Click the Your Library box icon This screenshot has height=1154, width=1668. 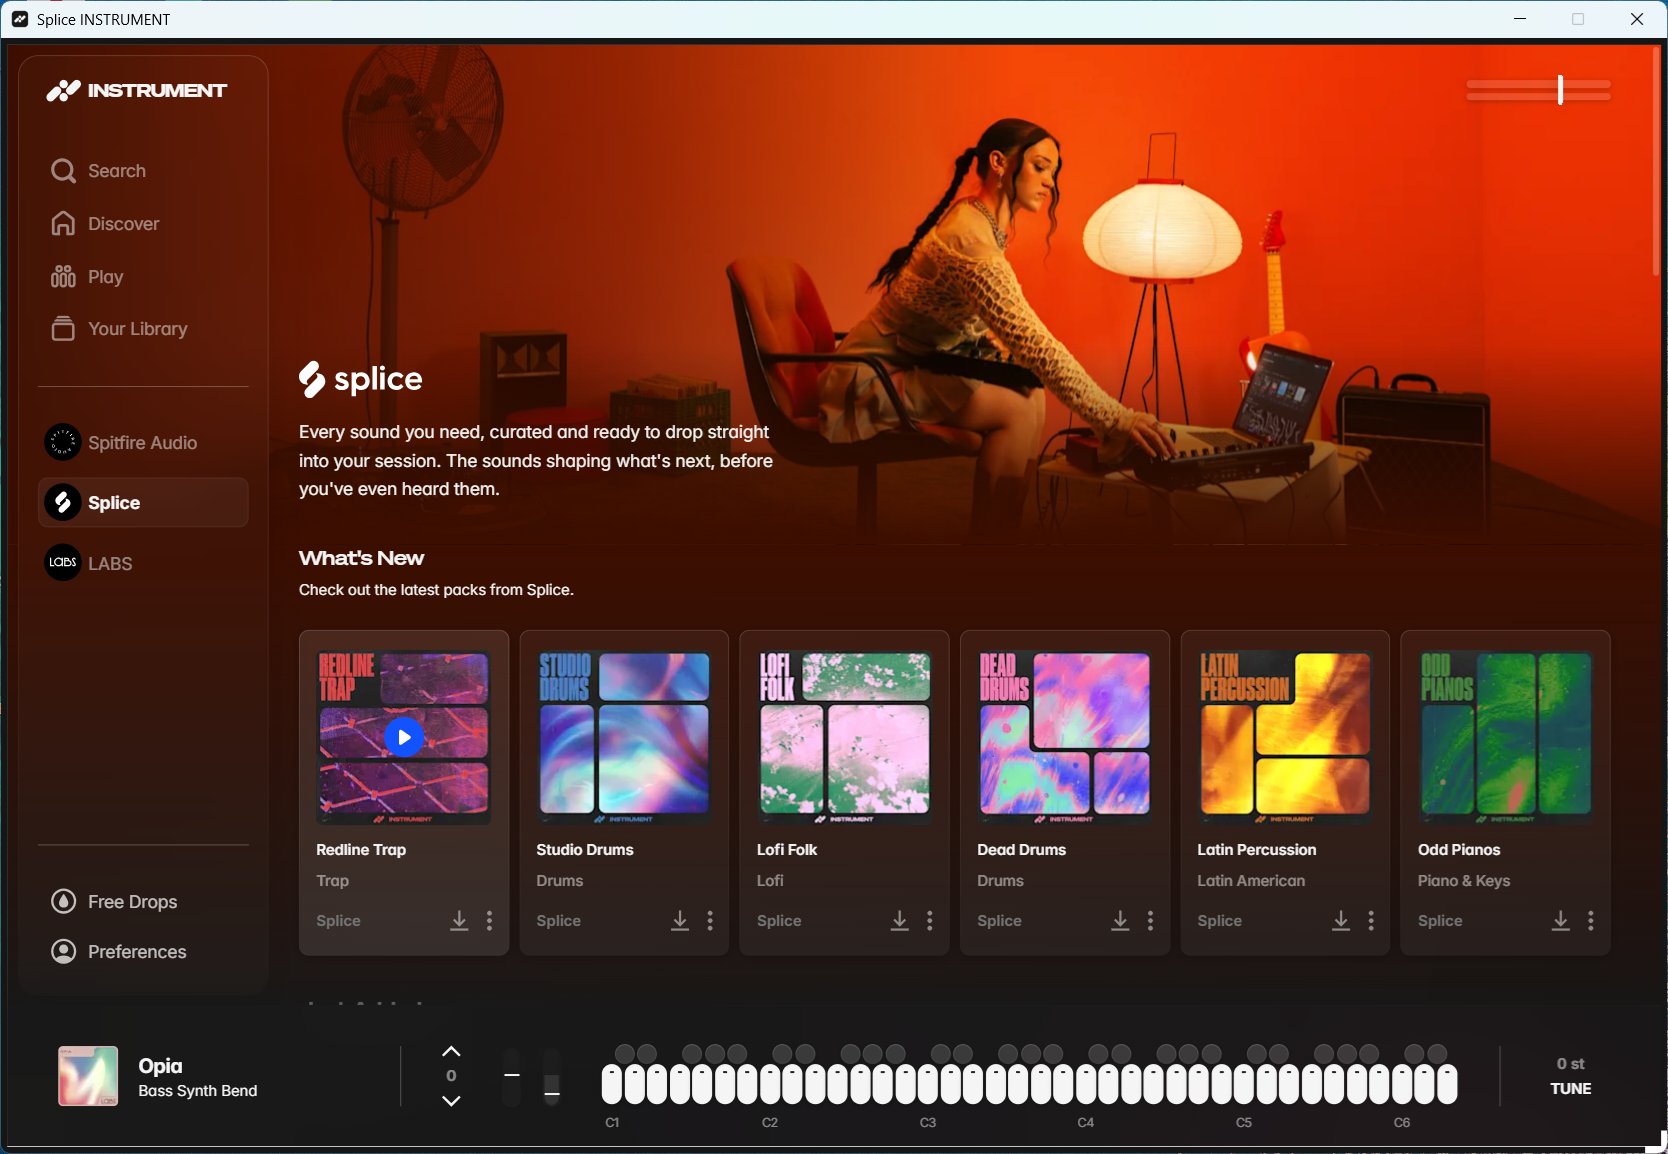[x=63, y=329]
